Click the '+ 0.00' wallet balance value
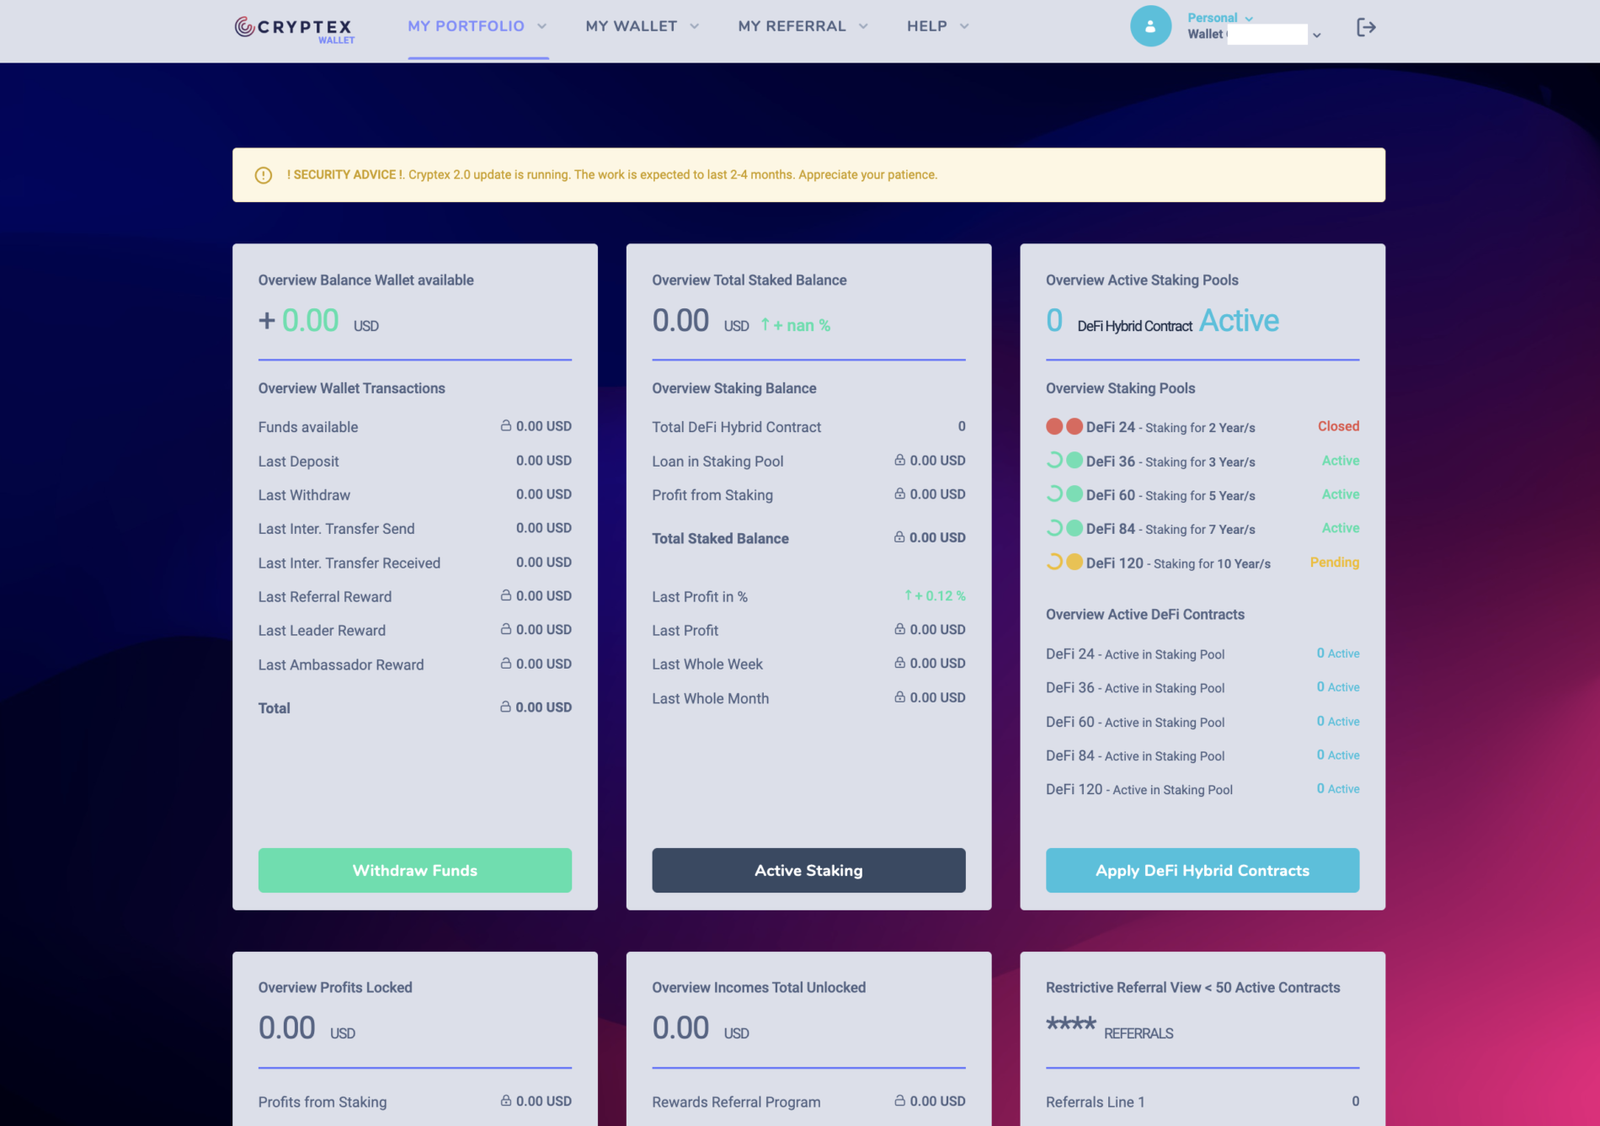This screenshot has width=1600, height=1126. coord(298,320)
